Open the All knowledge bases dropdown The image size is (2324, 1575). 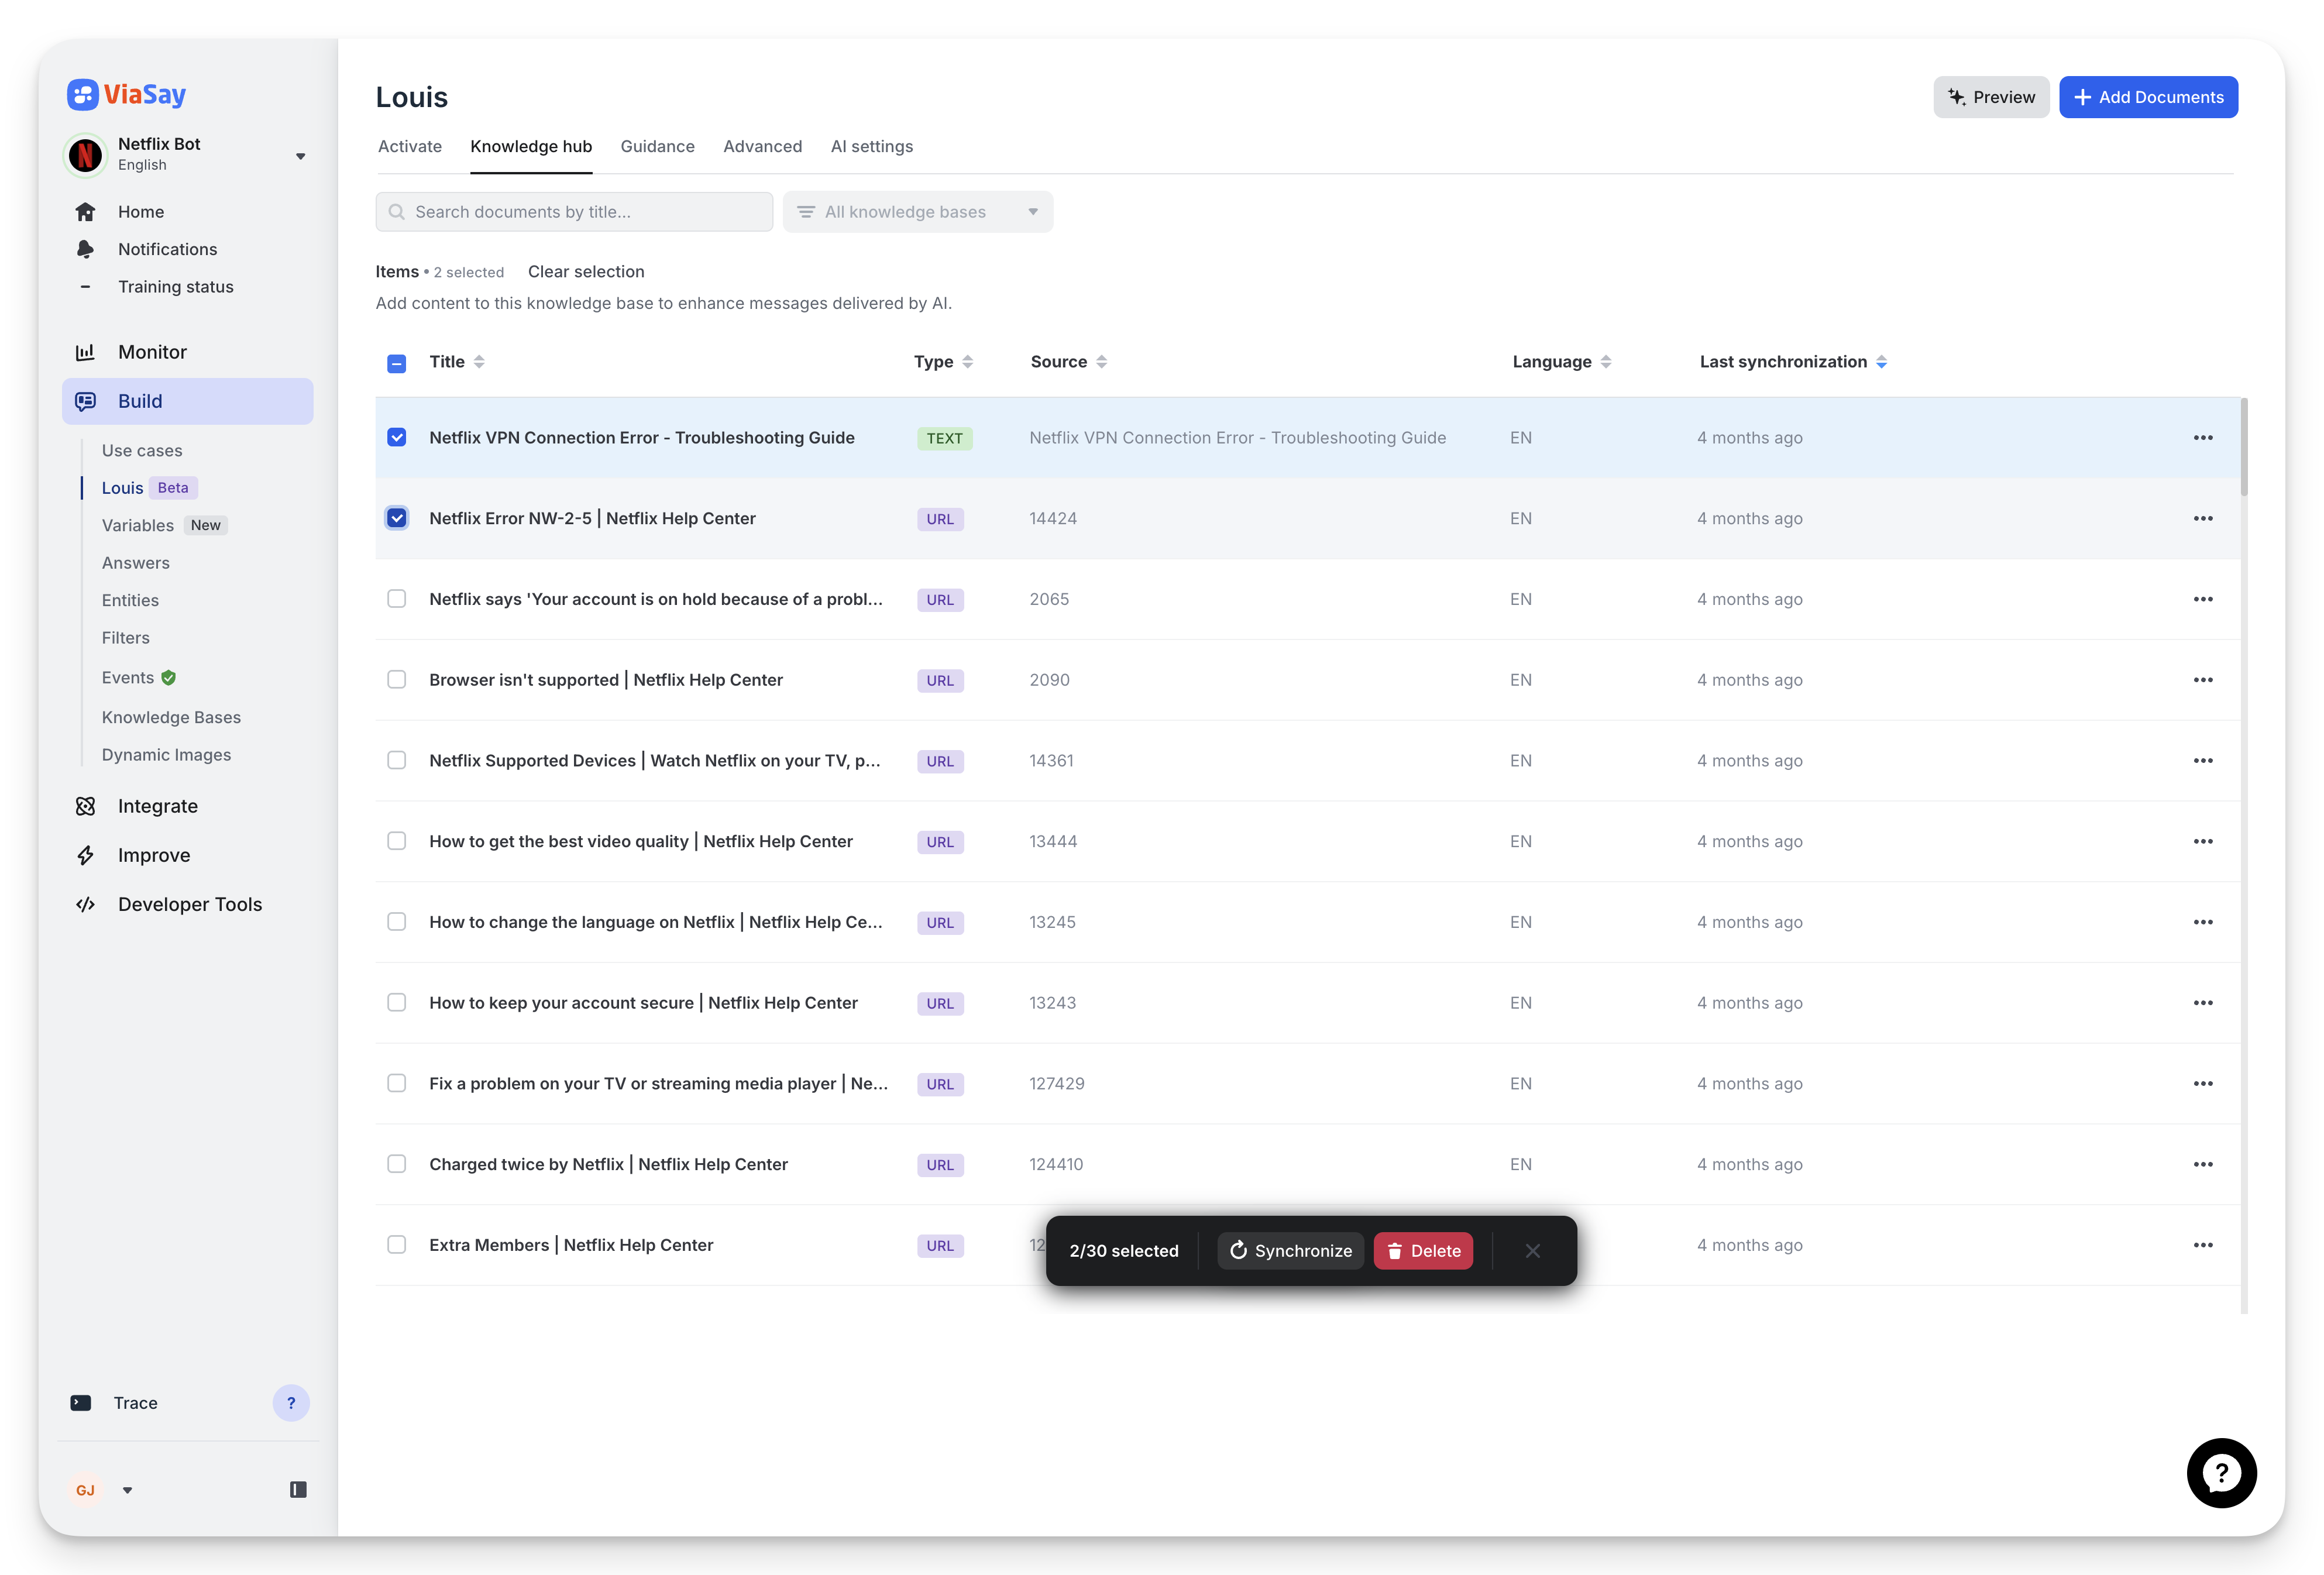pyautogui.click(x=917, y=211)
